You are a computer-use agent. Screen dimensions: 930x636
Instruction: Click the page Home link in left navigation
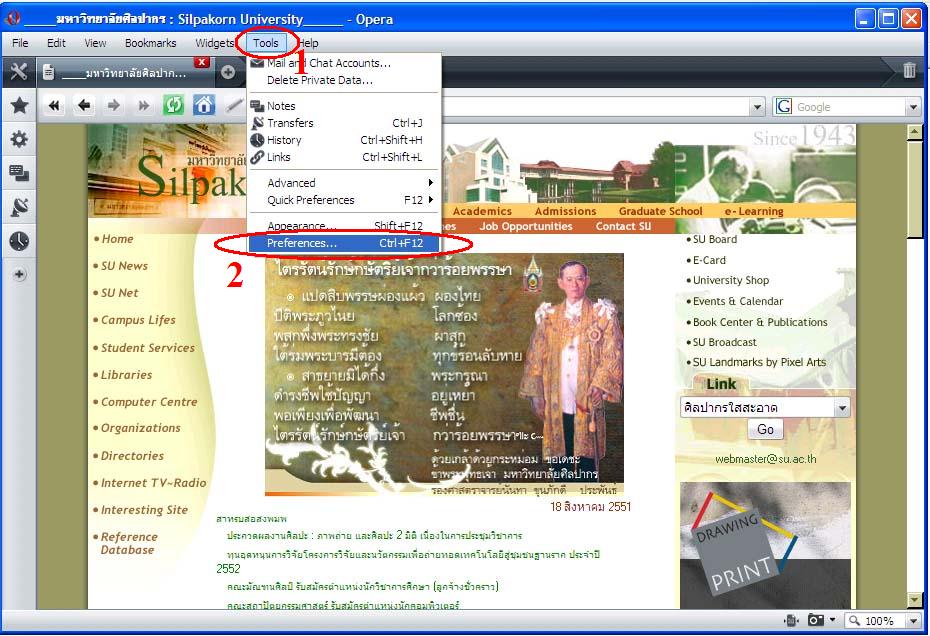pos(117,238)
